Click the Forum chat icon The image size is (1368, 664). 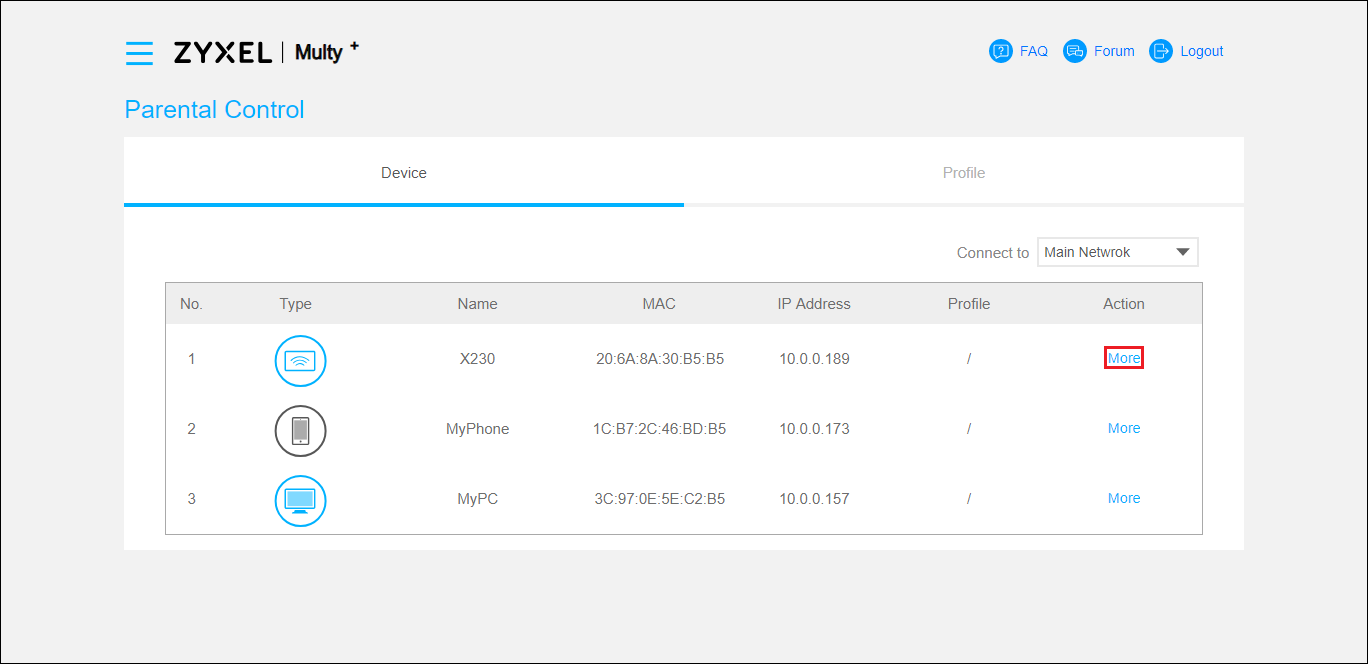click(x=1075, y=51)
